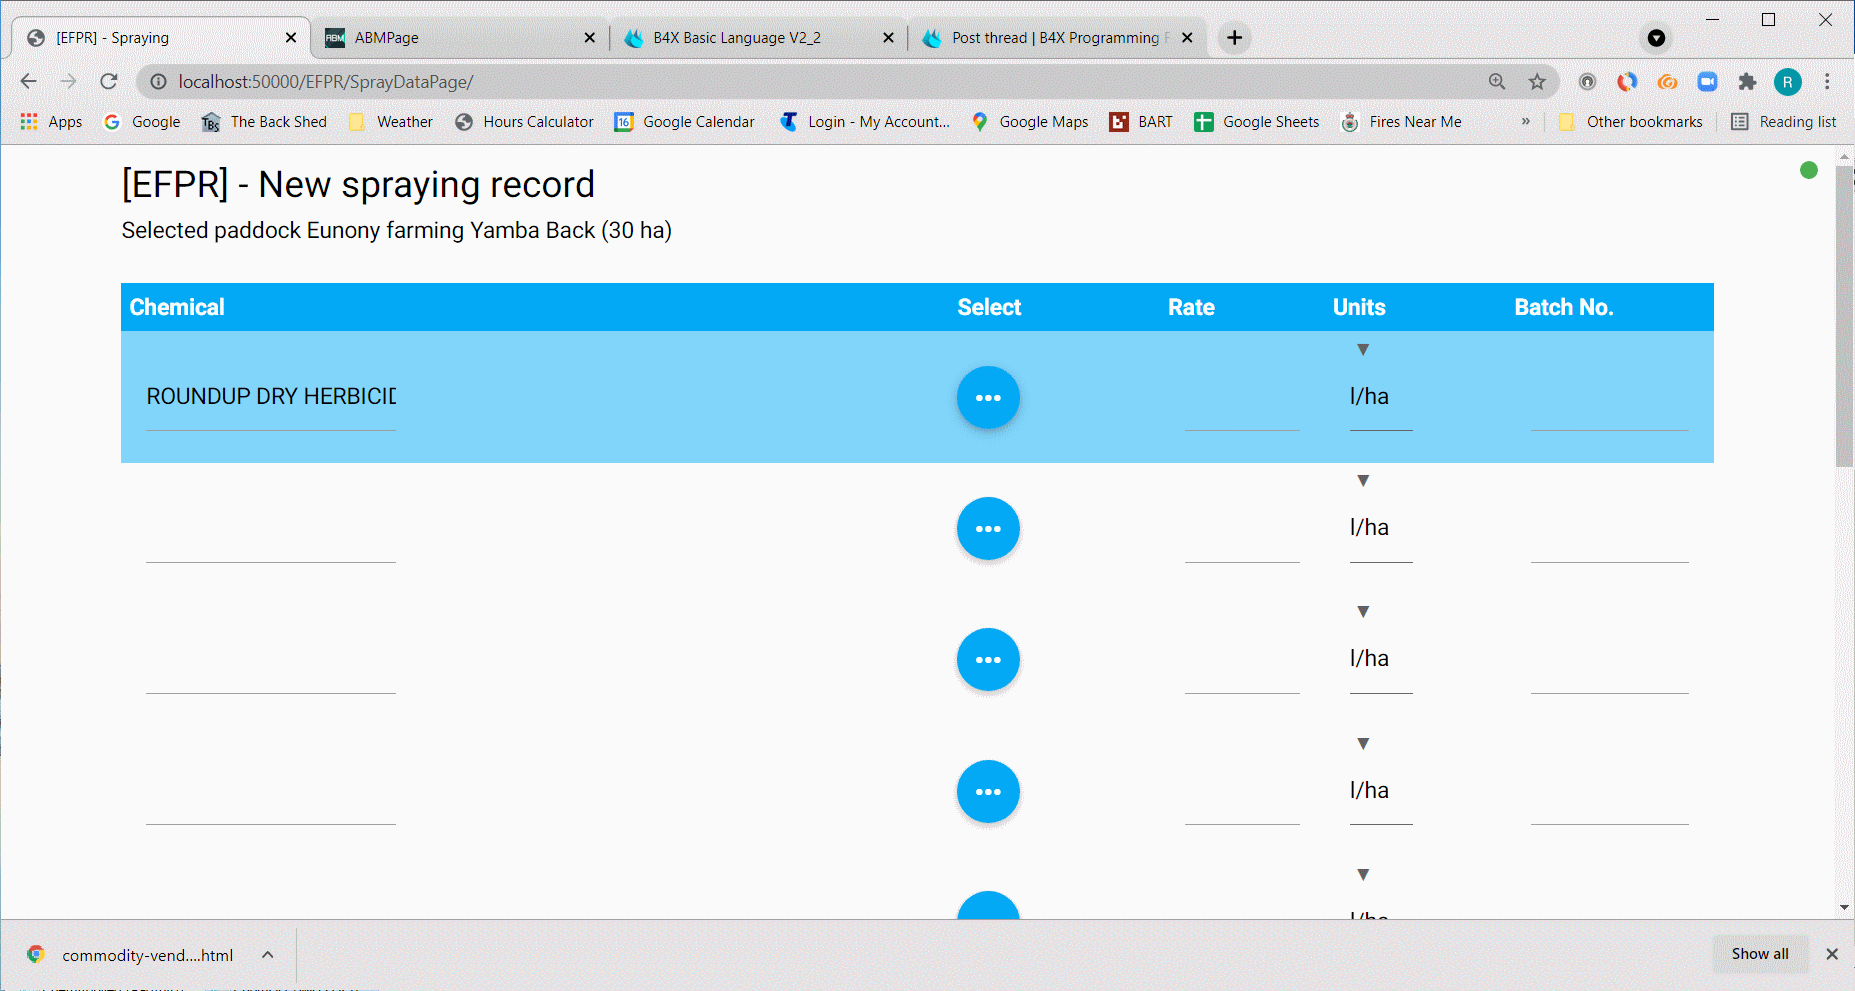The image size is (1855, 991).
Task: Close the downloads bar
Action: (x=1832, y=954)
